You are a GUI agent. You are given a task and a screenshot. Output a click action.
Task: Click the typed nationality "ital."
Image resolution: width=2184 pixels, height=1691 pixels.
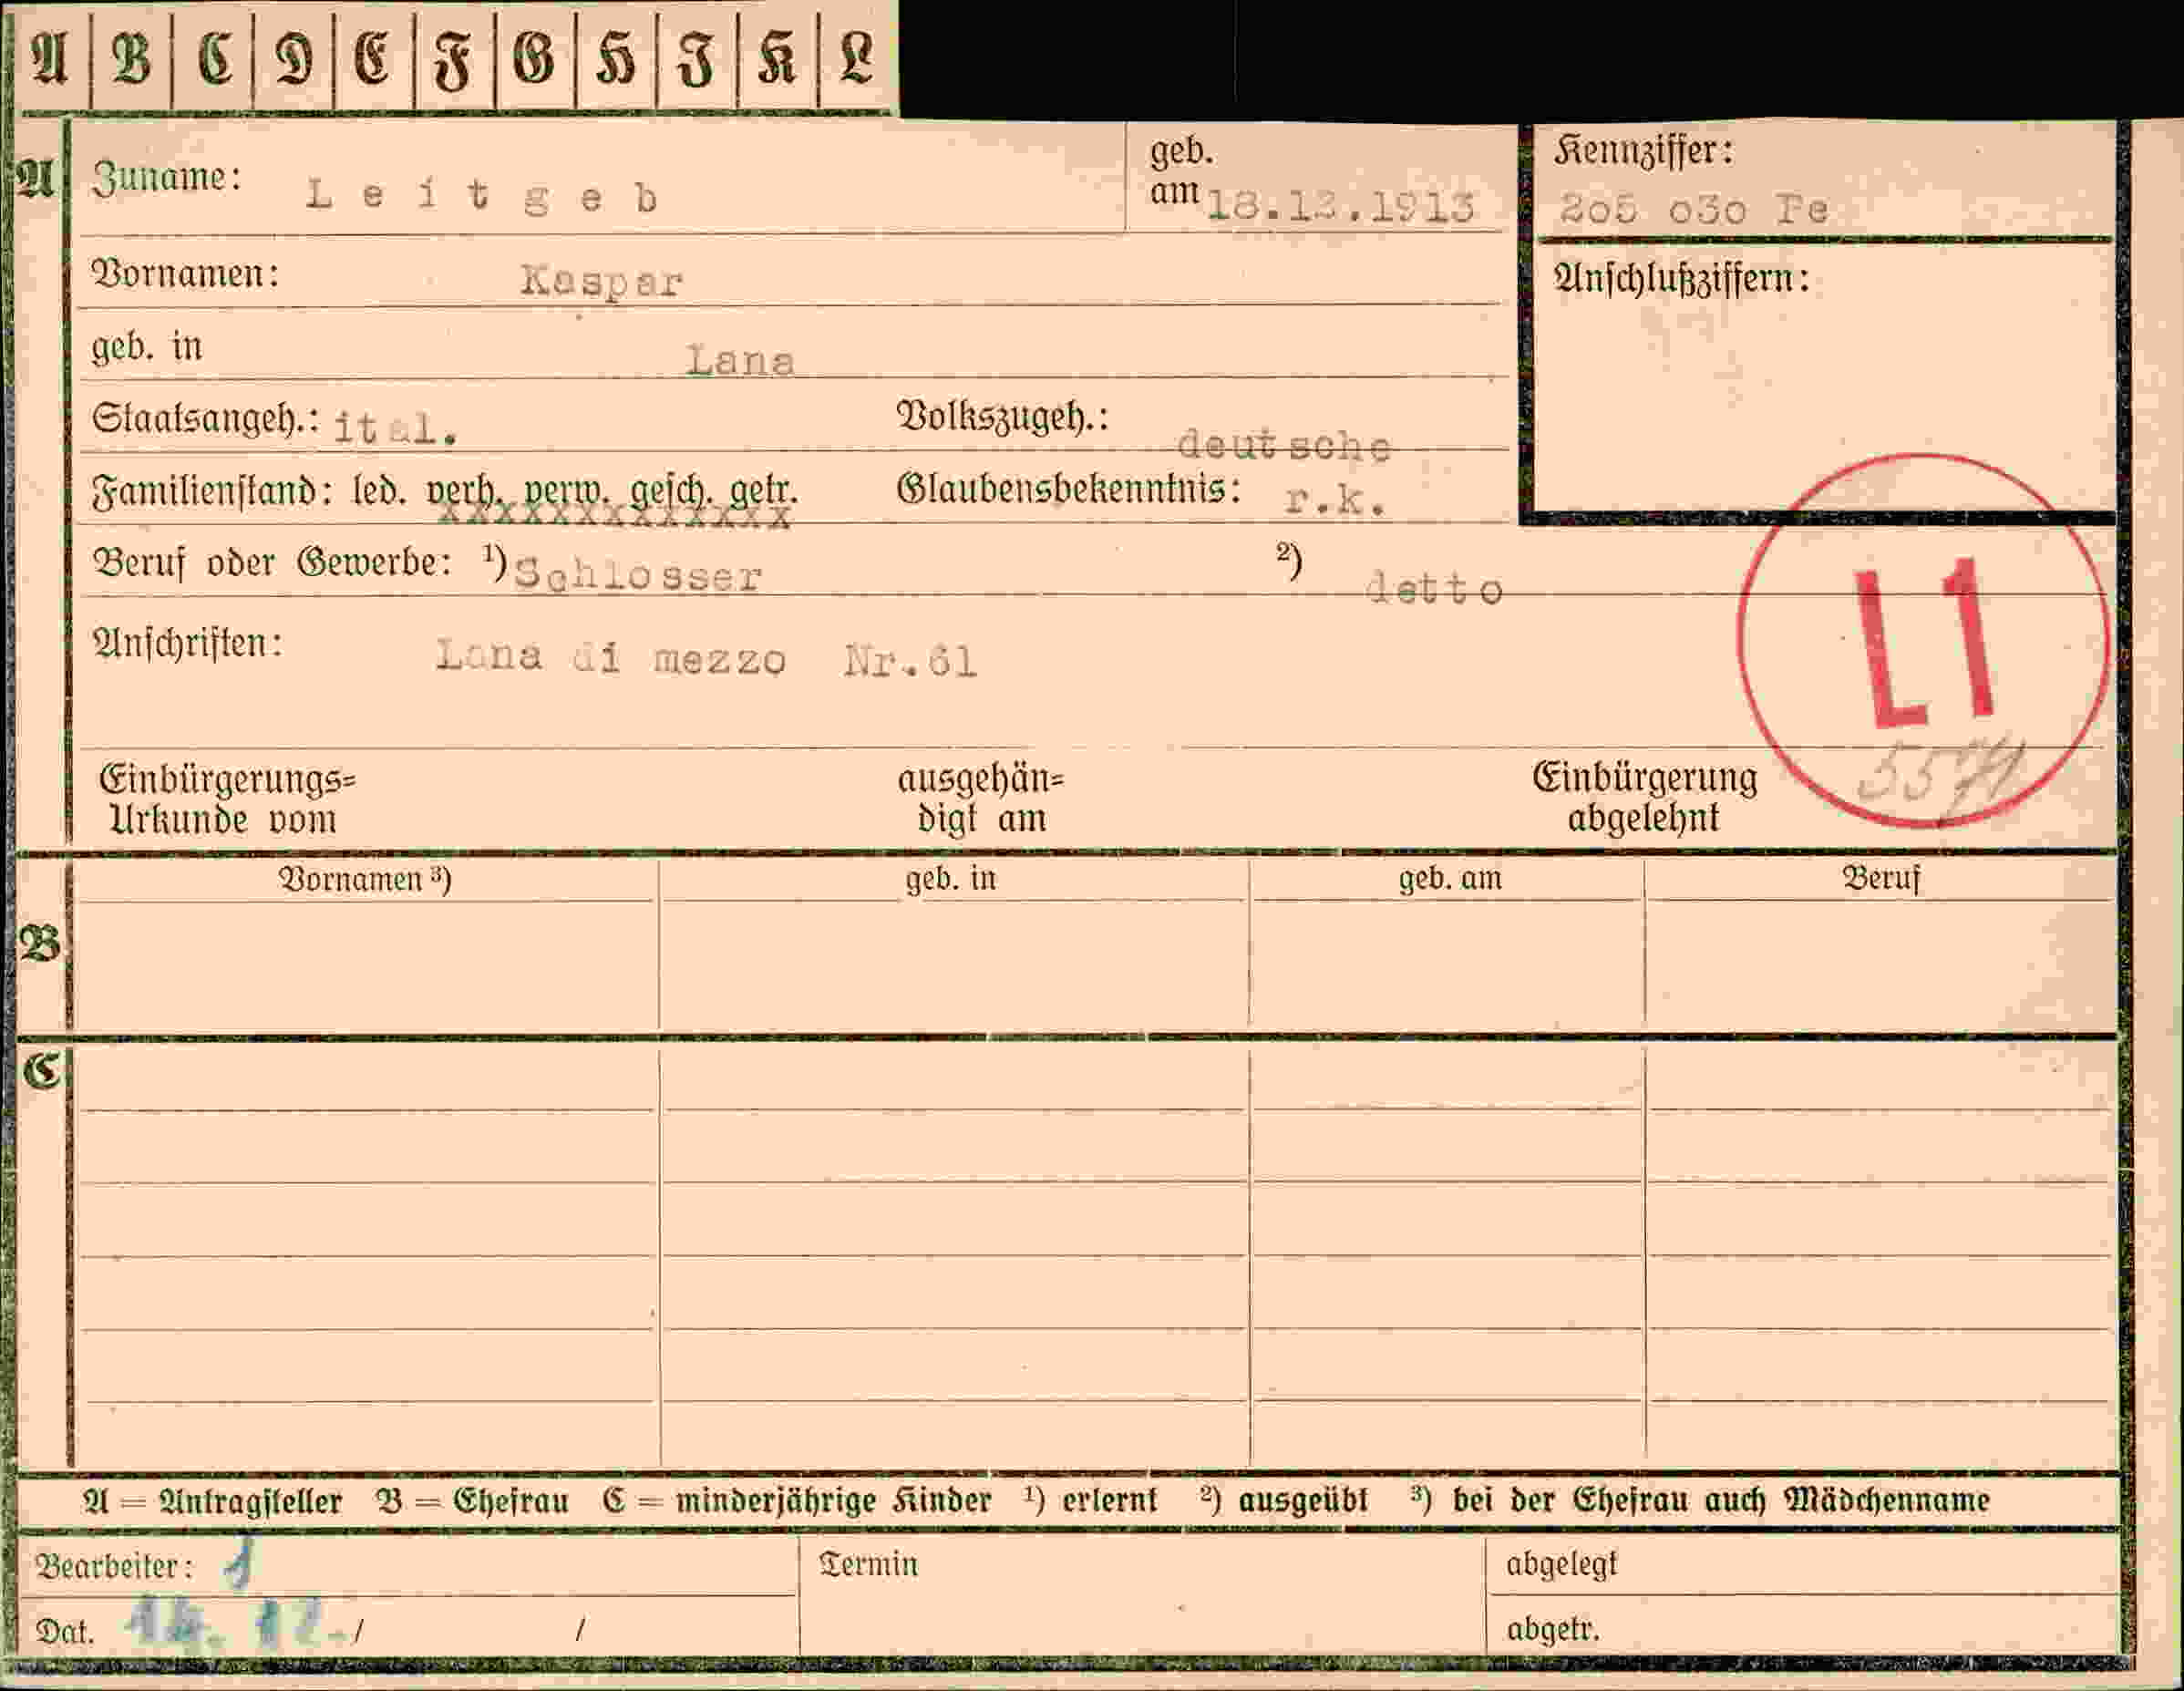[395, 429]
